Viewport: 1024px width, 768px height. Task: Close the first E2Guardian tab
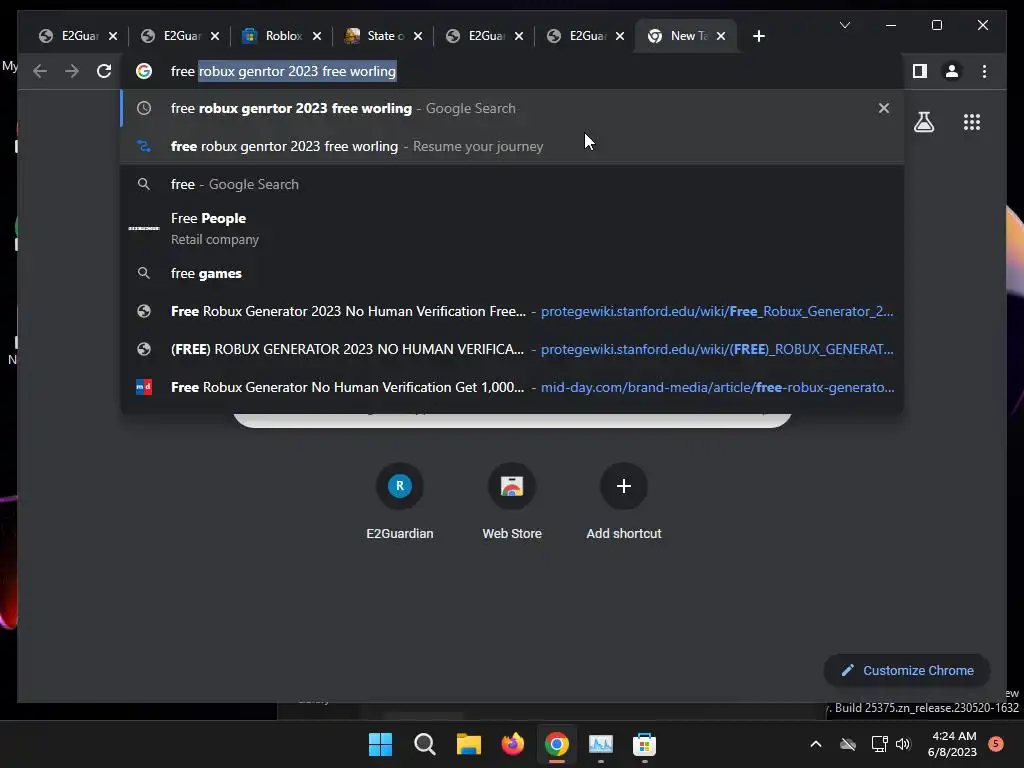coord(113,36)
